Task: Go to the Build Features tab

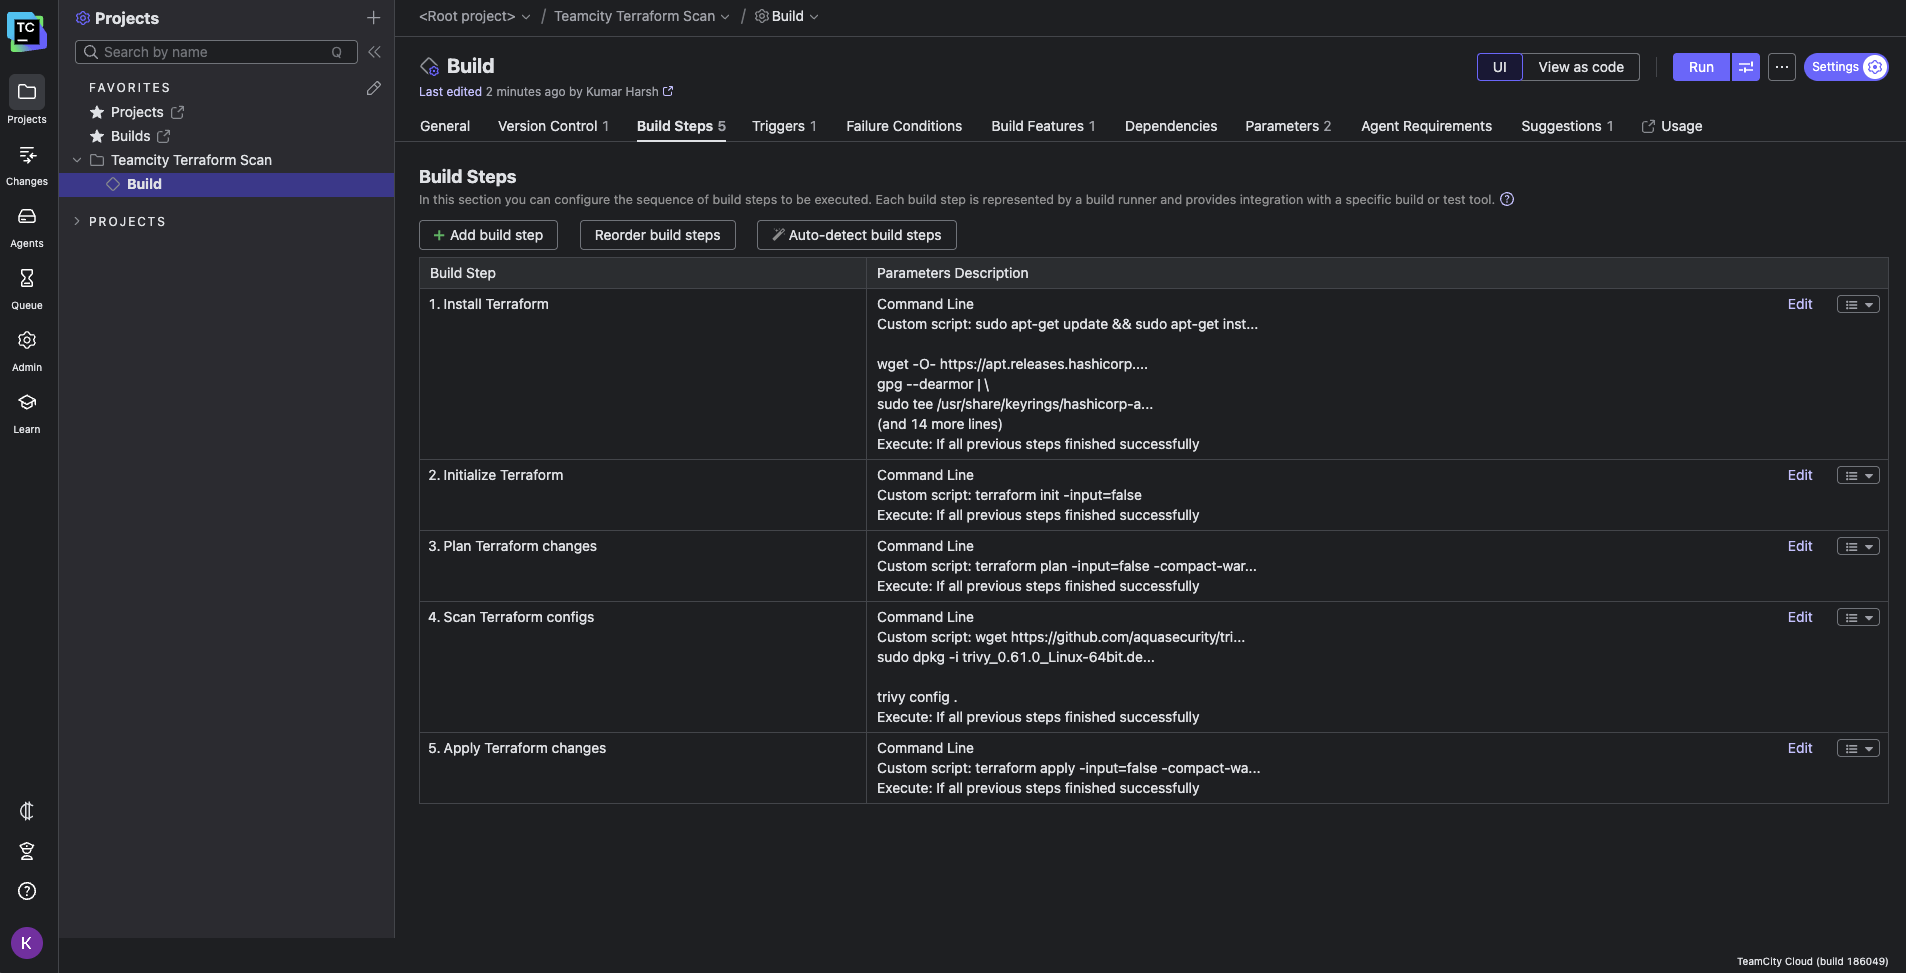Action: point(1043,126)
